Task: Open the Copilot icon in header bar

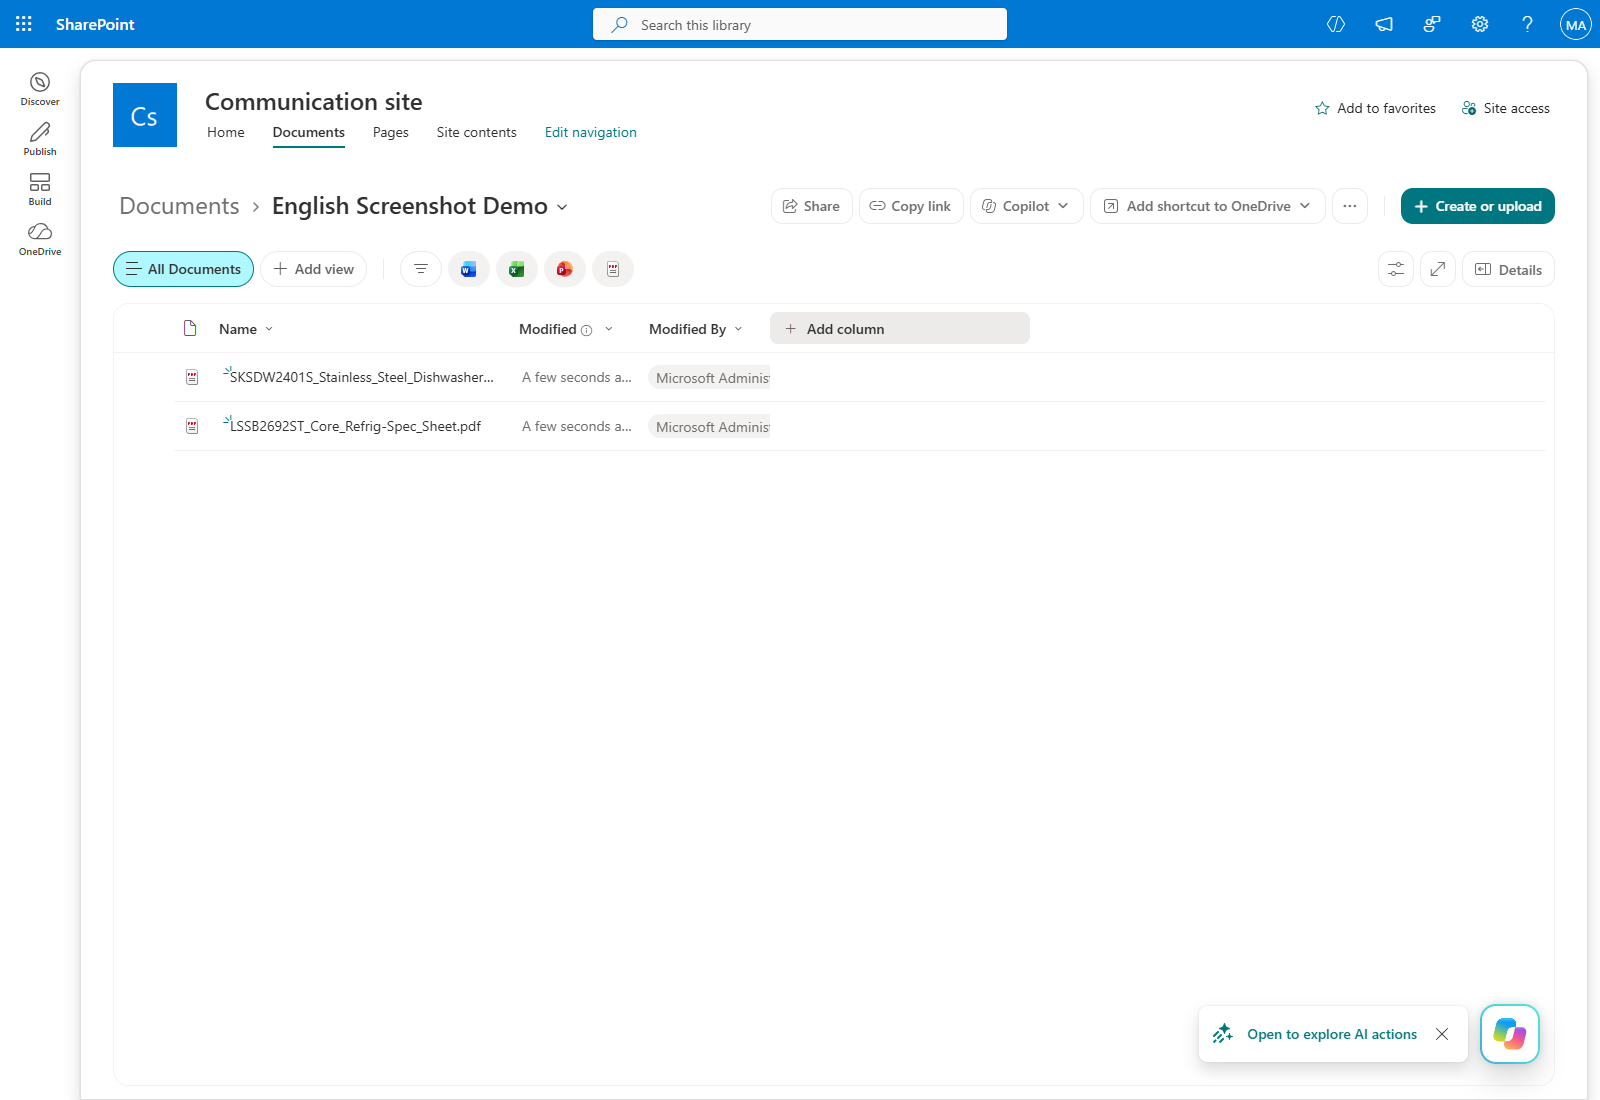Action: 1336,24
